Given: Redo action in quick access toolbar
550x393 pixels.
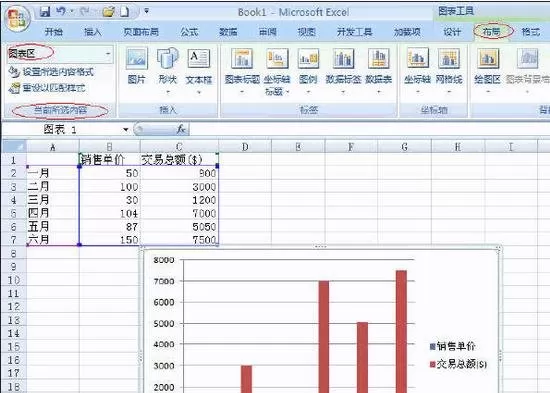Looking at the screenshot, I should [x=85, y=12].
